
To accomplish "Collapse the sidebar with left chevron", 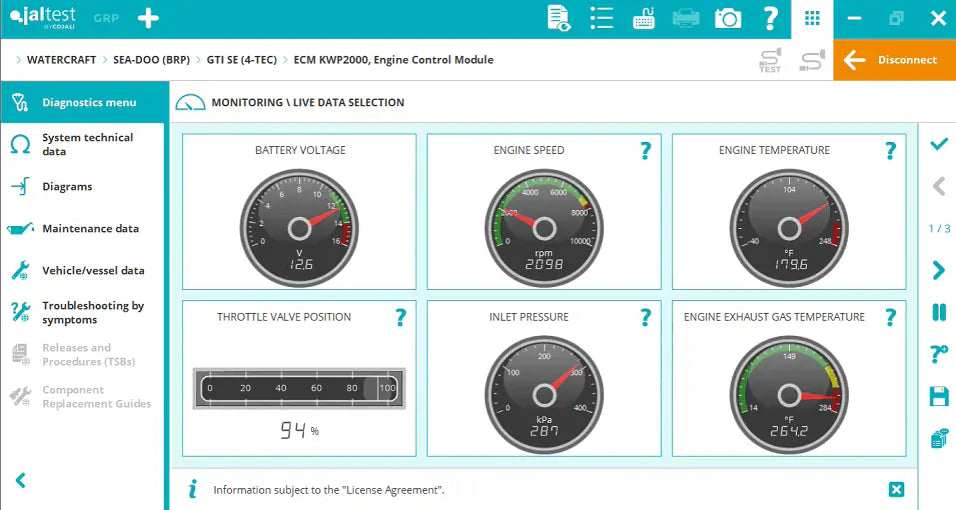I will click(21, 480).
